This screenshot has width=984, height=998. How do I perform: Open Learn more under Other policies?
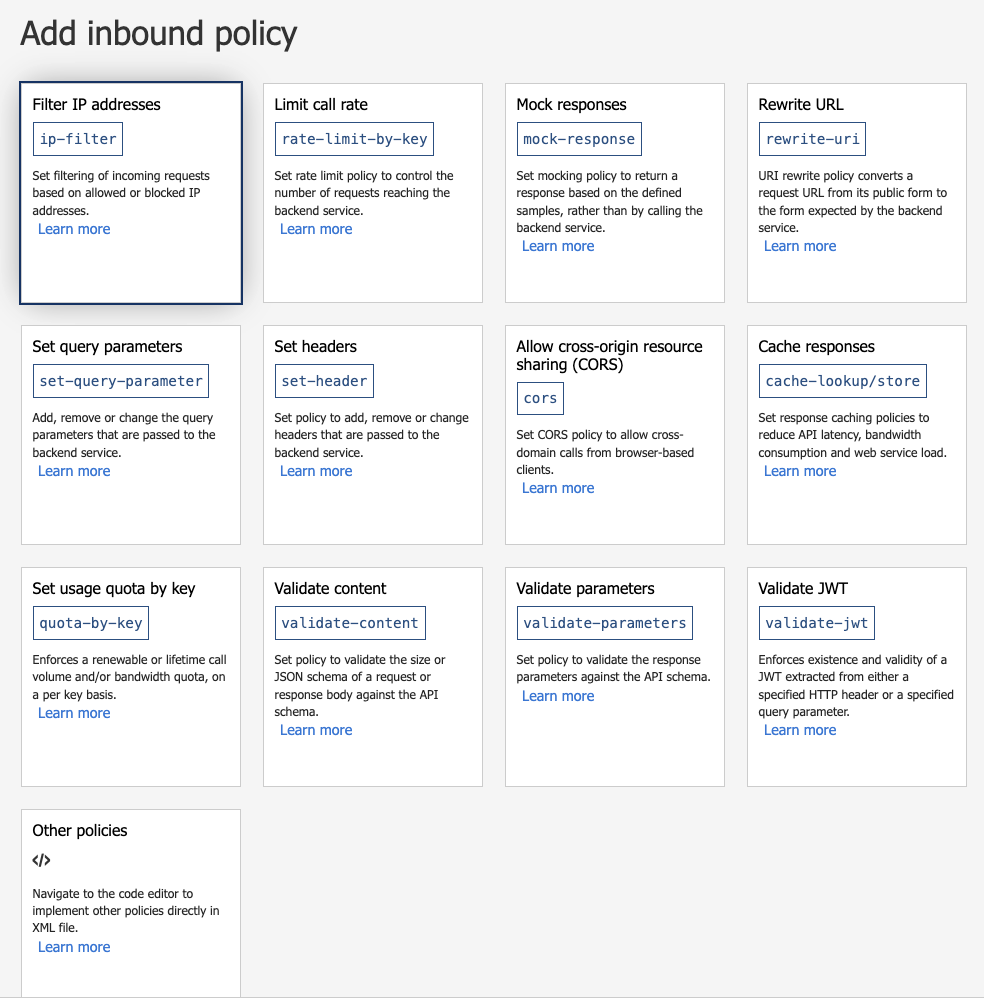pos(74,947)
